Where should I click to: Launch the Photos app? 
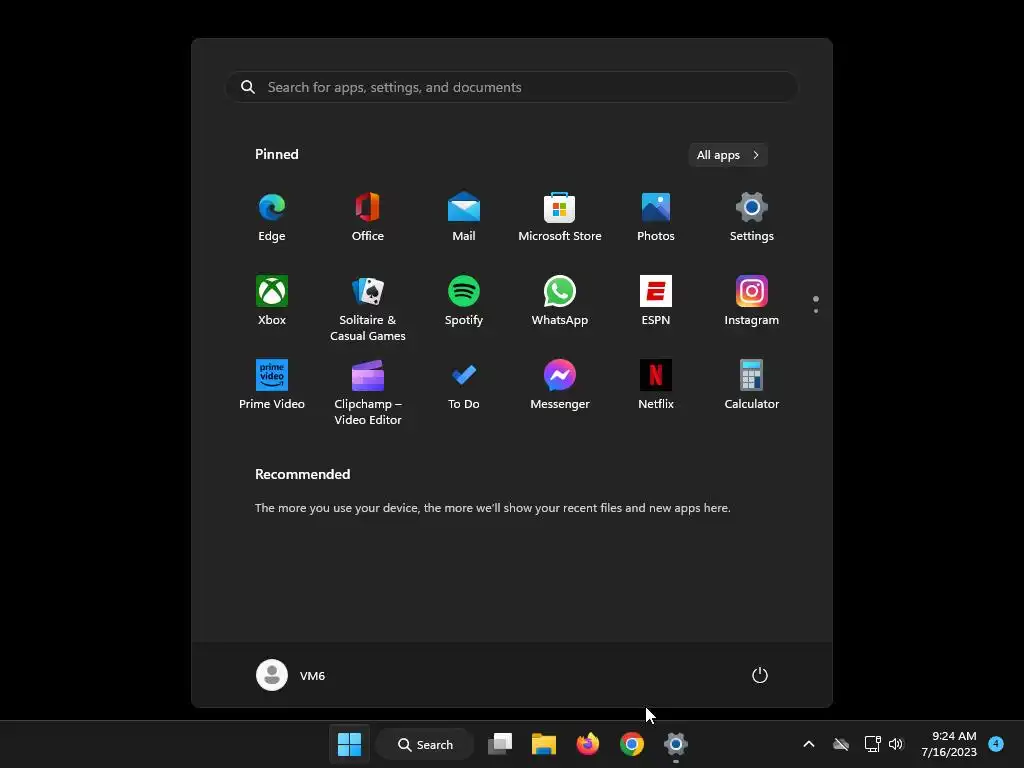(x=656, y=217)
